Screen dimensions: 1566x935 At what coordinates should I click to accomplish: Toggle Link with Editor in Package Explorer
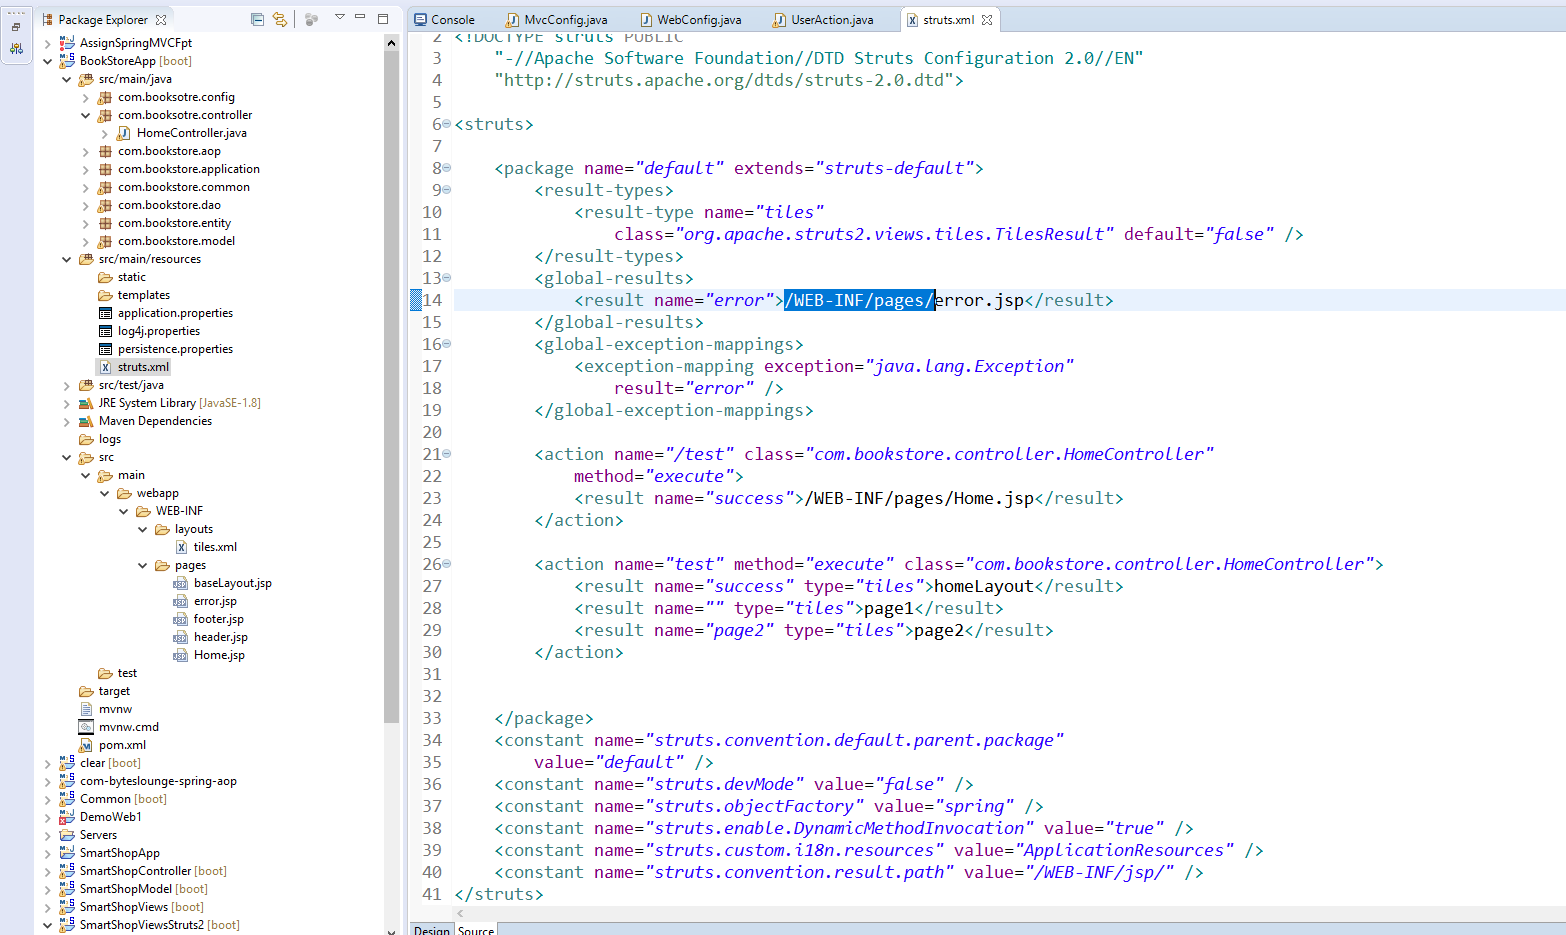[x=280, y=19]
